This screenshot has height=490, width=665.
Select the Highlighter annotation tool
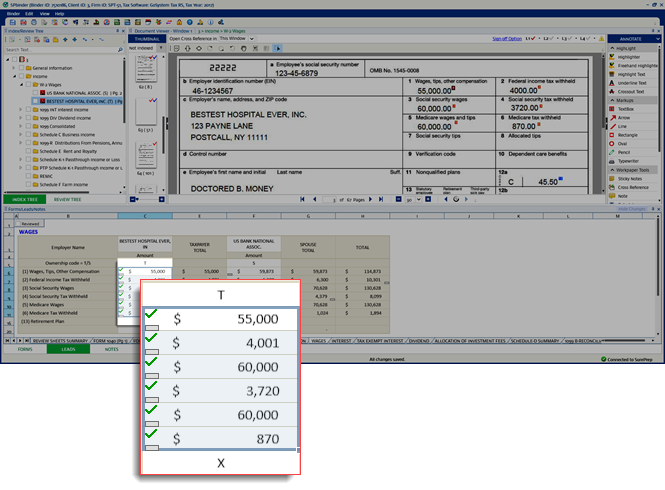pyautogui.click(x=630, y=57)
